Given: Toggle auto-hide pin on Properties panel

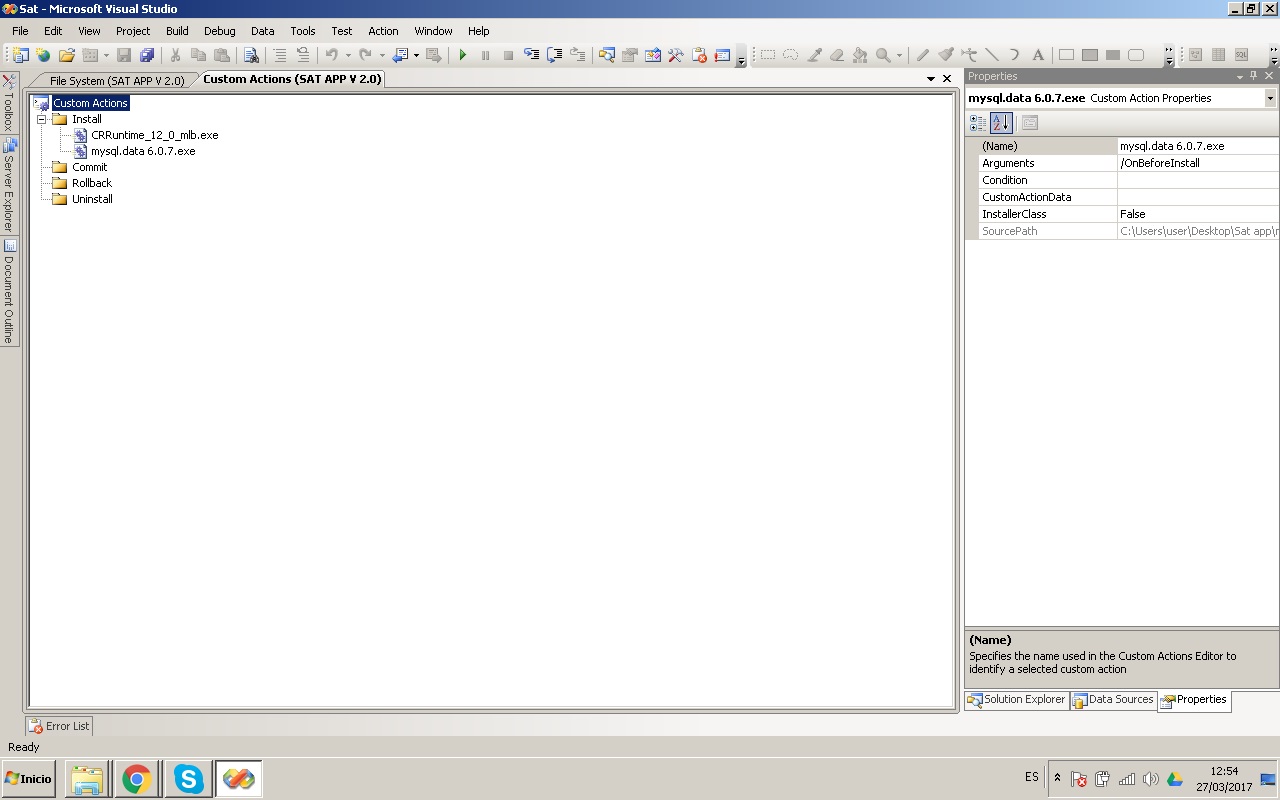Looking at the screenshot, I should point(1254,76).
